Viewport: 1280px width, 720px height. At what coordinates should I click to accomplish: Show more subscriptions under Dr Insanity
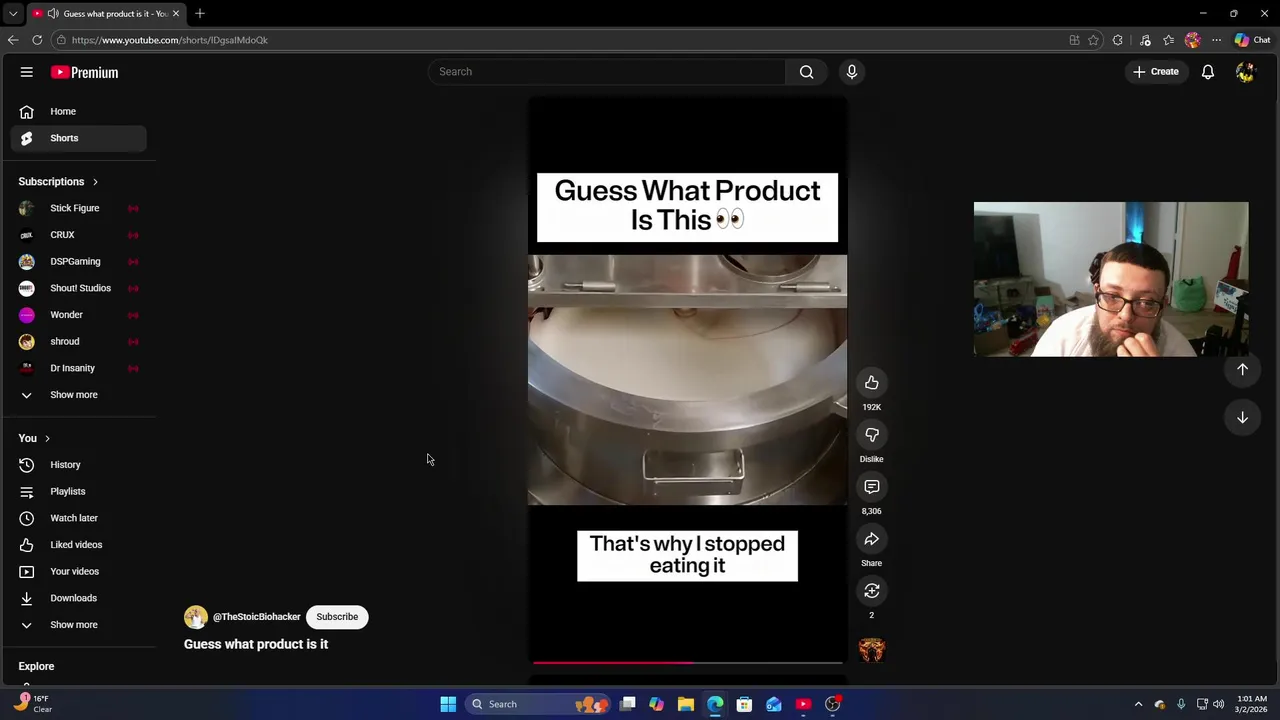79,395
